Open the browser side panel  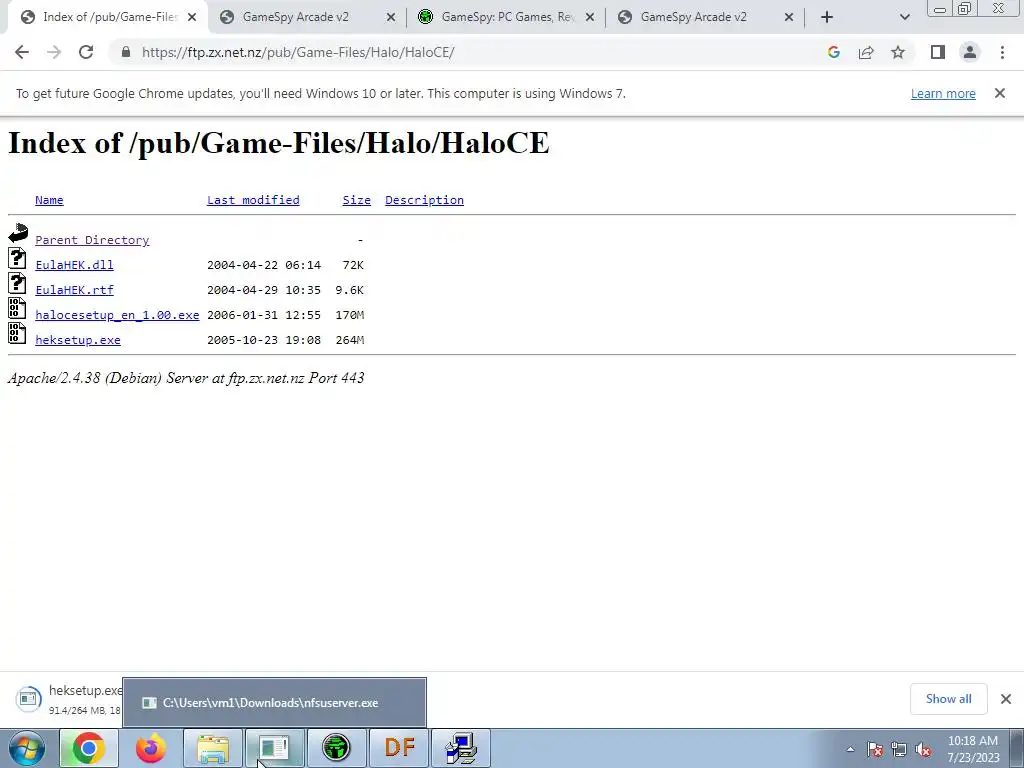pos(938,52)
